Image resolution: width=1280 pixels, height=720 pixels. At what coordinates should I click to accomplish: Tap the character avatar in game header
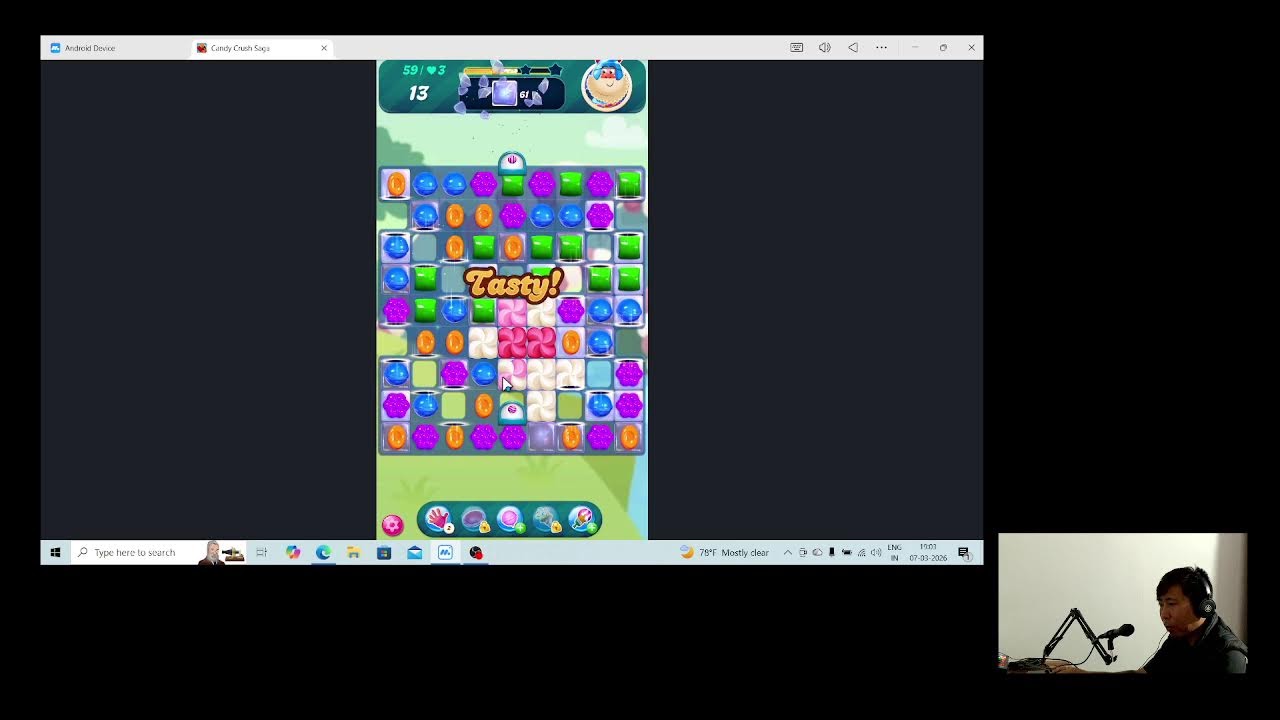click(x=607, y=86)
